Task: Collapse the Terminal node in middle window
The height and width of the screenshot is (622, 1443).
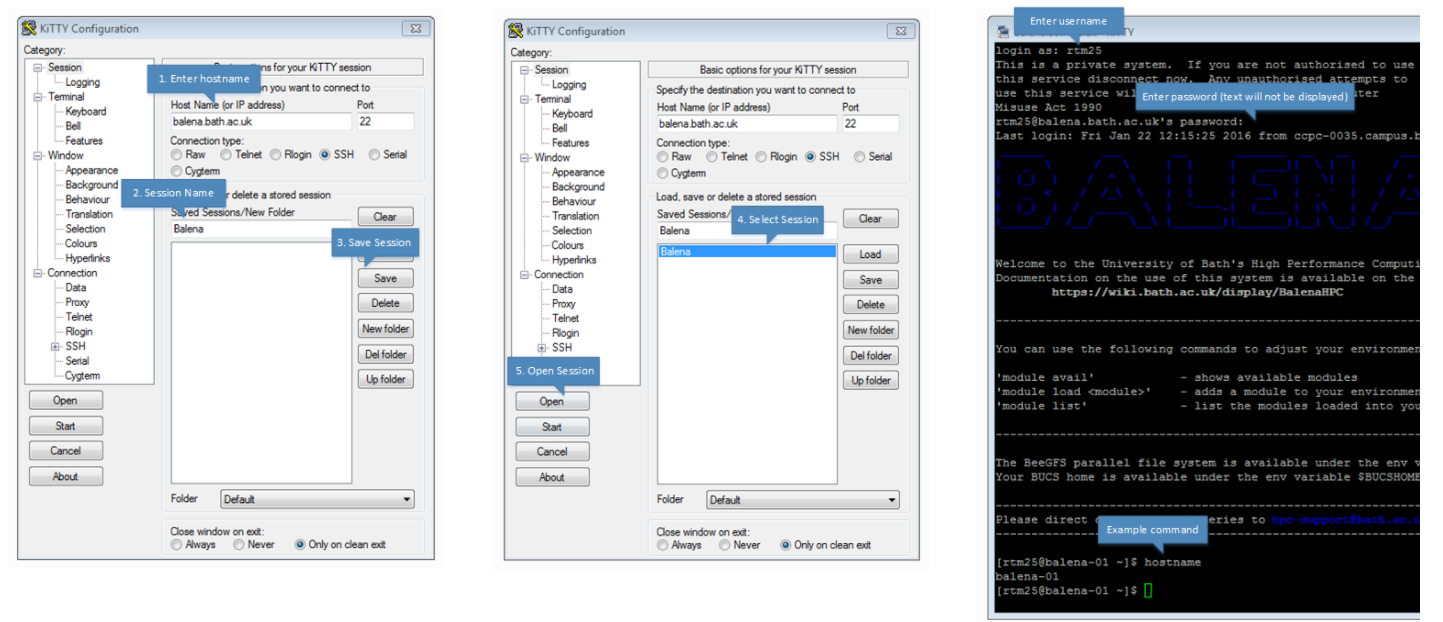Action: coord(524,99)
